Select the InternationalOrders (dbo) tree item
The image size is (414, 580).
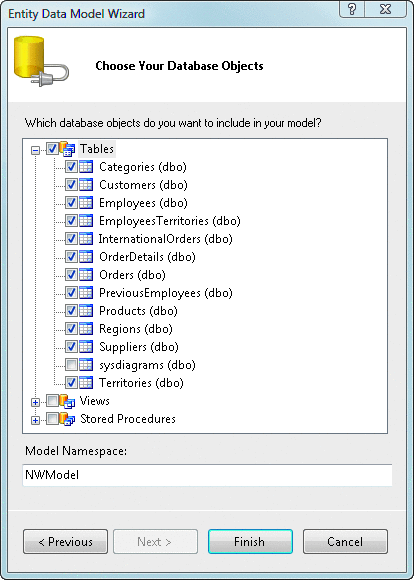click(165, 239)
